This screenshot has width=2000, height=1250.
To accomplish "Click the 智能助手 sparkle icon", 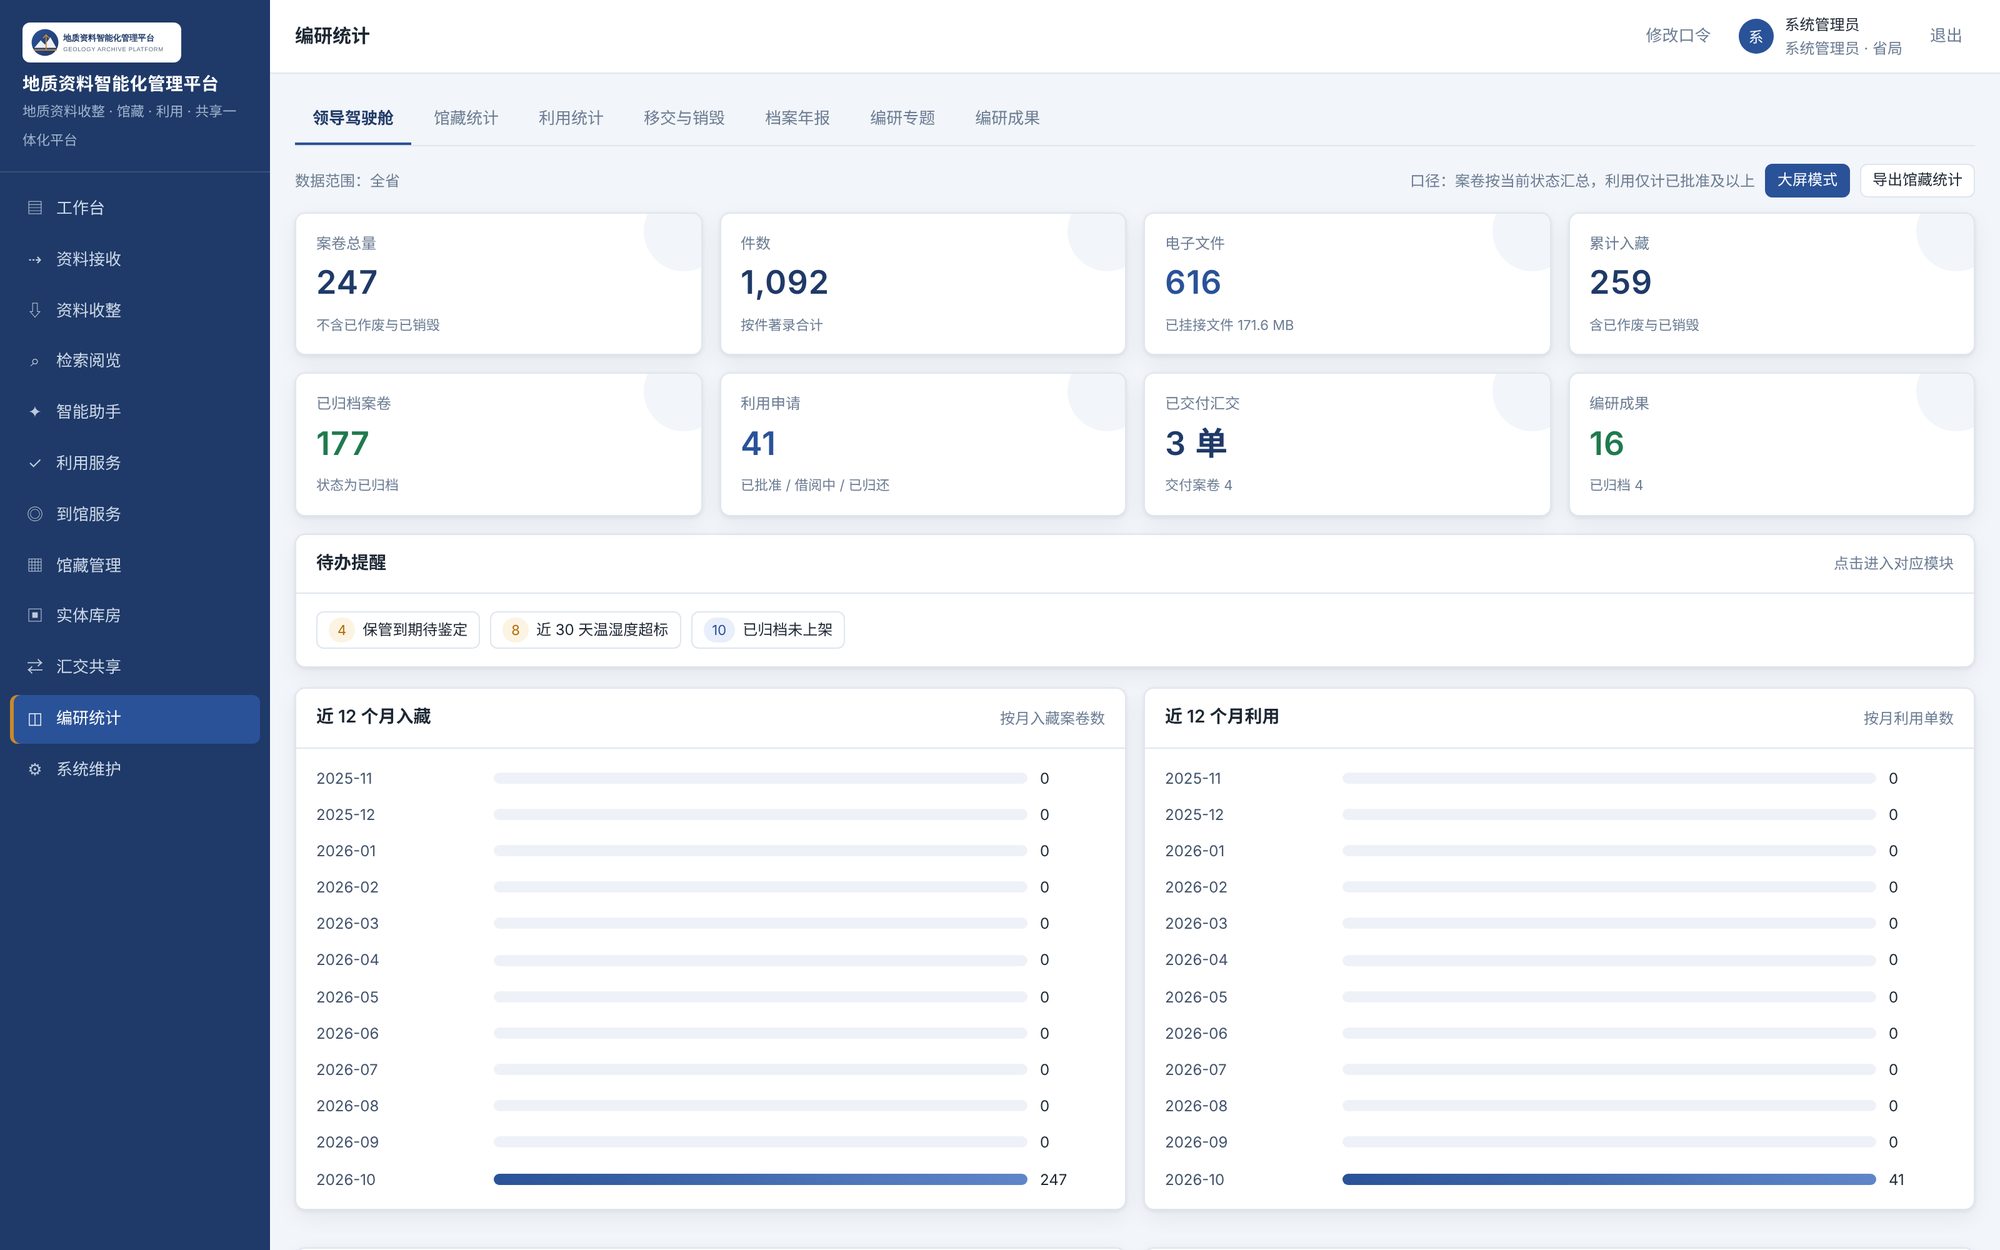I will coord(35,412).
